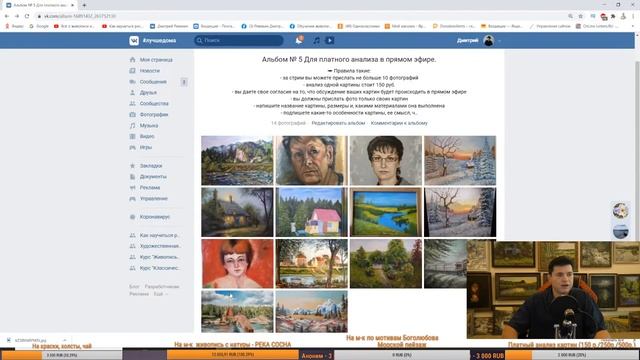Screen dimensions: 640x360
Task: Open Сообщества from the sidebar icon
Action: (132, 104)
